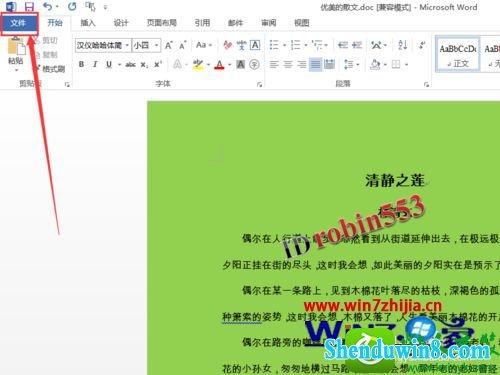The width and height of the screenshot is (500, 375).
Task: Open the Change Case Aa dropdown
Action: 204,45
